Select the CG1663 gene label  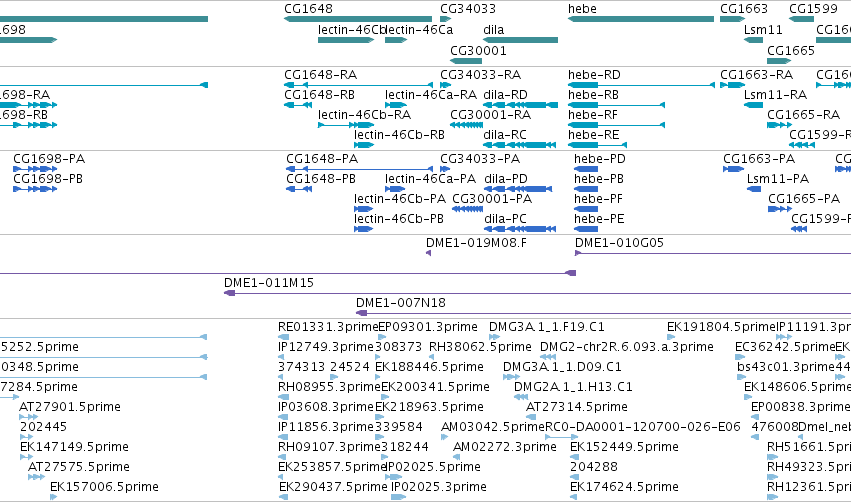[x=744, y=9]
